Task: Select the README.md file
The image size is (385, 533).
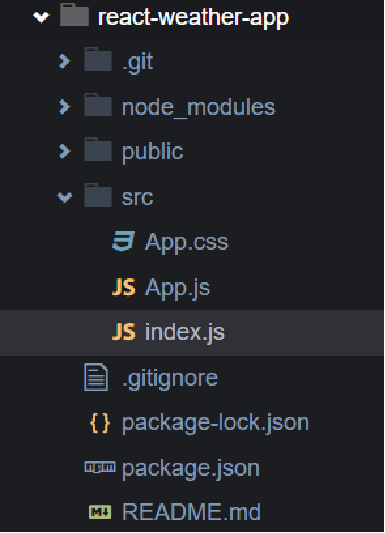Action: click(x=192, y=512)
